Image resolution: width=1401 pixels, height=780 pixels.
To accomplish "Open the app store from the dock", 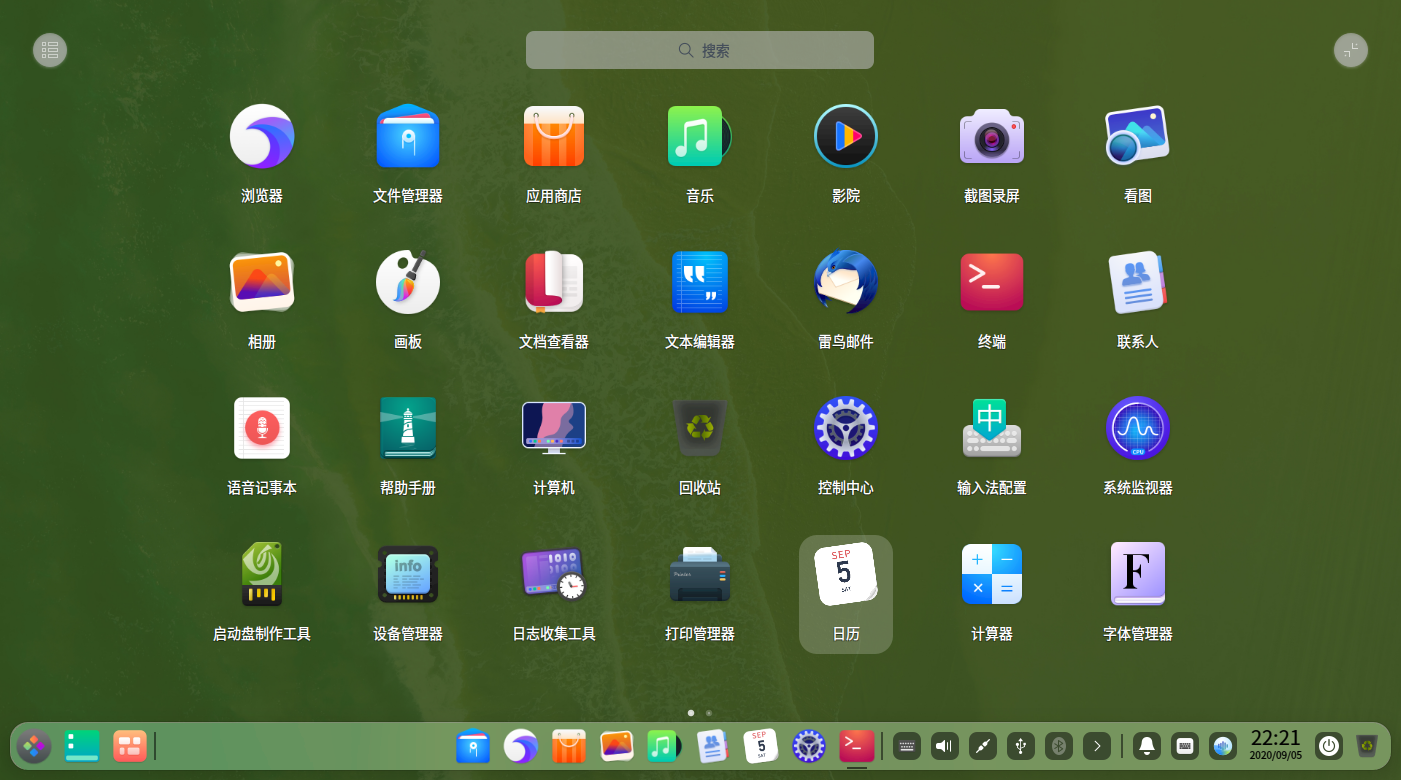I will [x=569, y=746].
